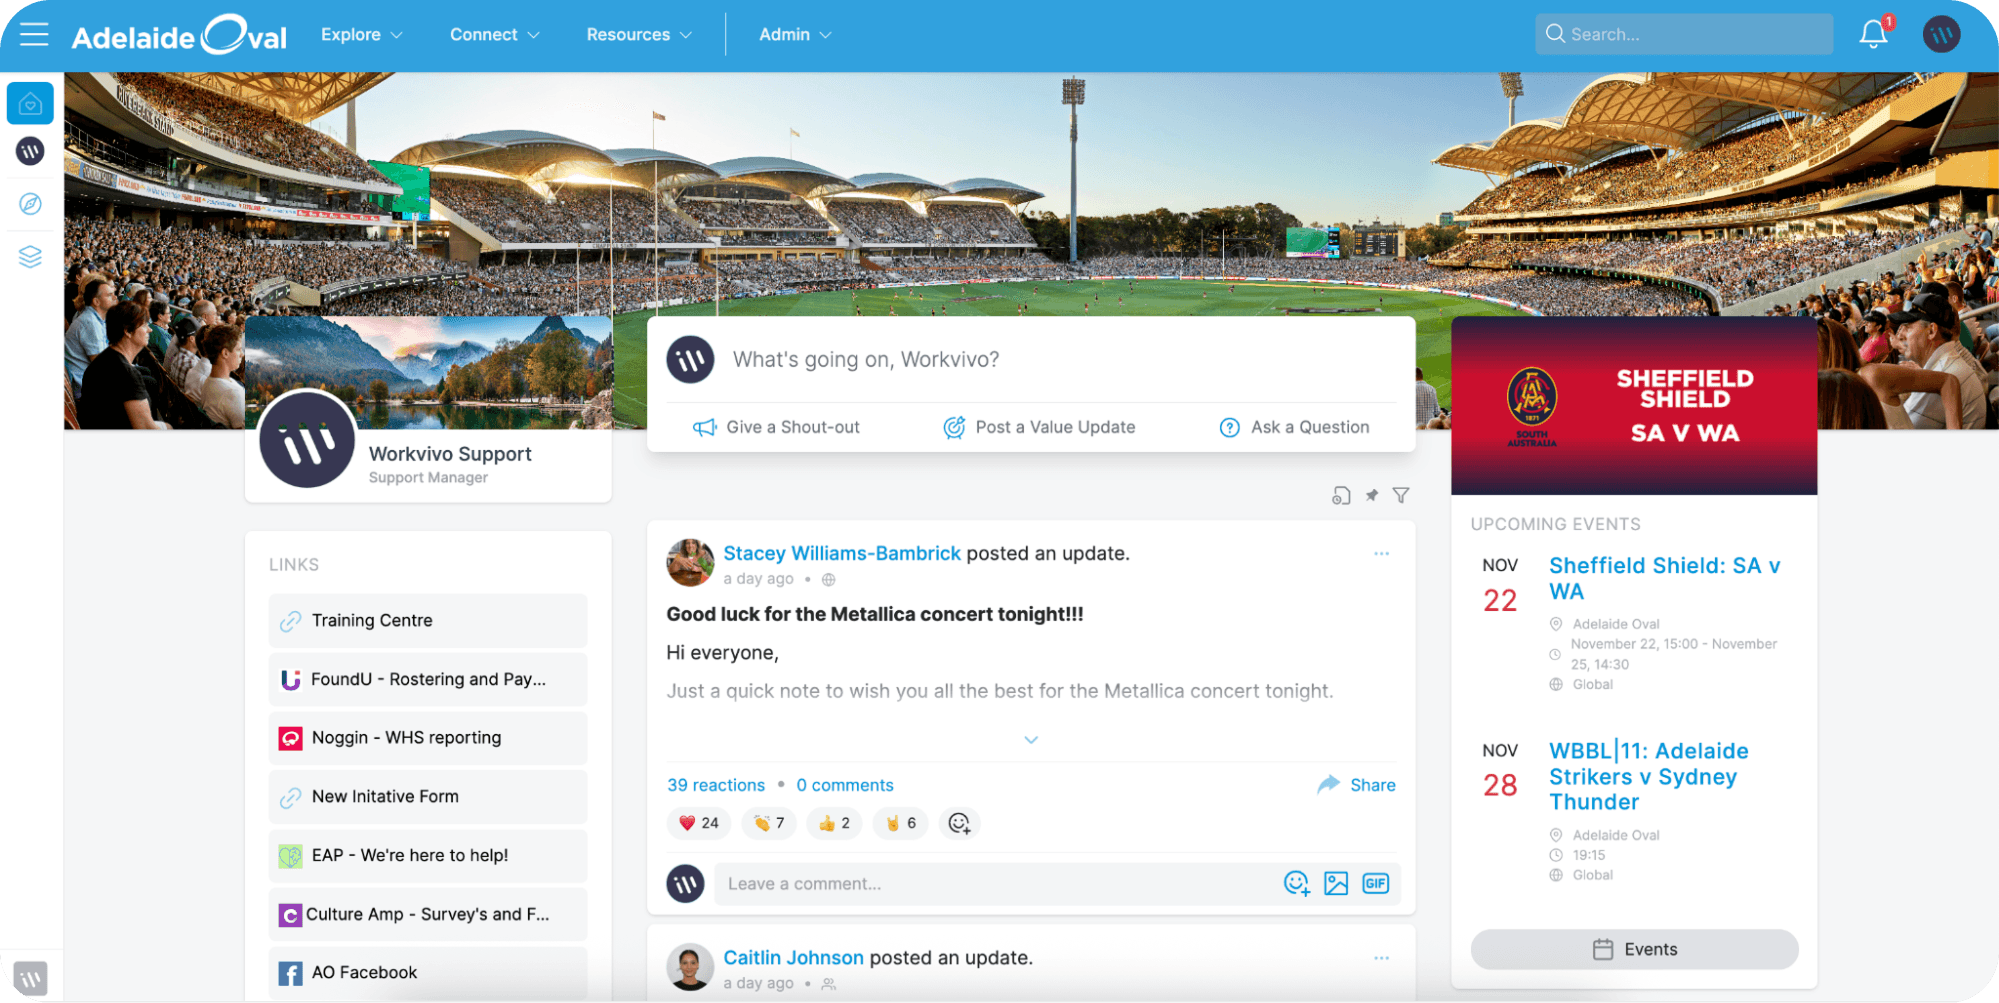Open the stacked layers sidebar icon

(x=30, y=257)
